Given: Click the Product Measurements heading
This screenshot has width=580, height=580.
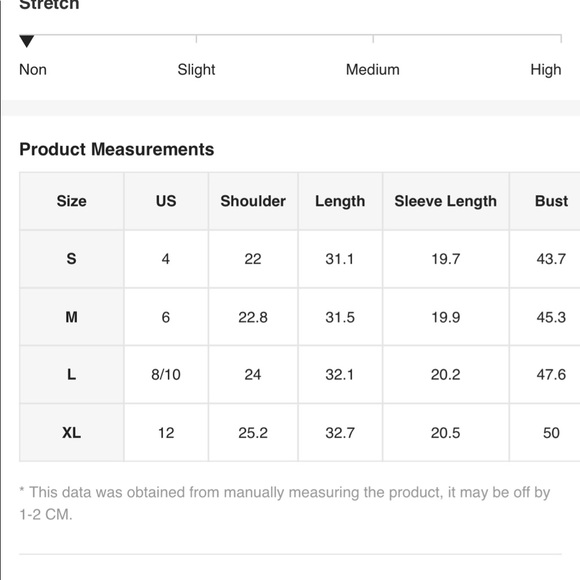Looking at the screenshot, I should point(117,149).
